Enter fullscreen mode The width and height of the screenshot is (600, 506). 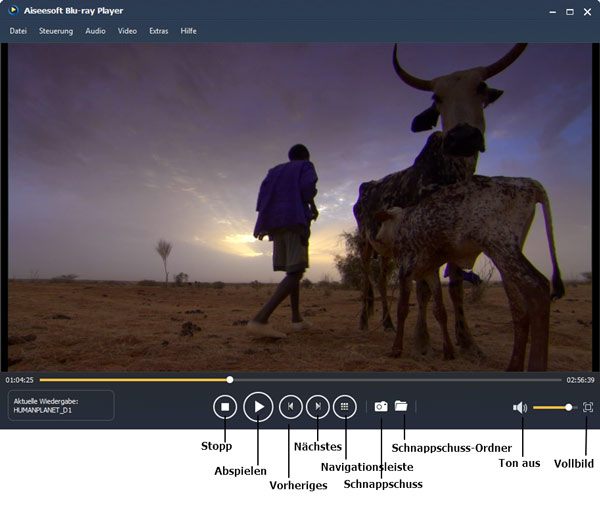pyautogui.click(x=588, y=407)
